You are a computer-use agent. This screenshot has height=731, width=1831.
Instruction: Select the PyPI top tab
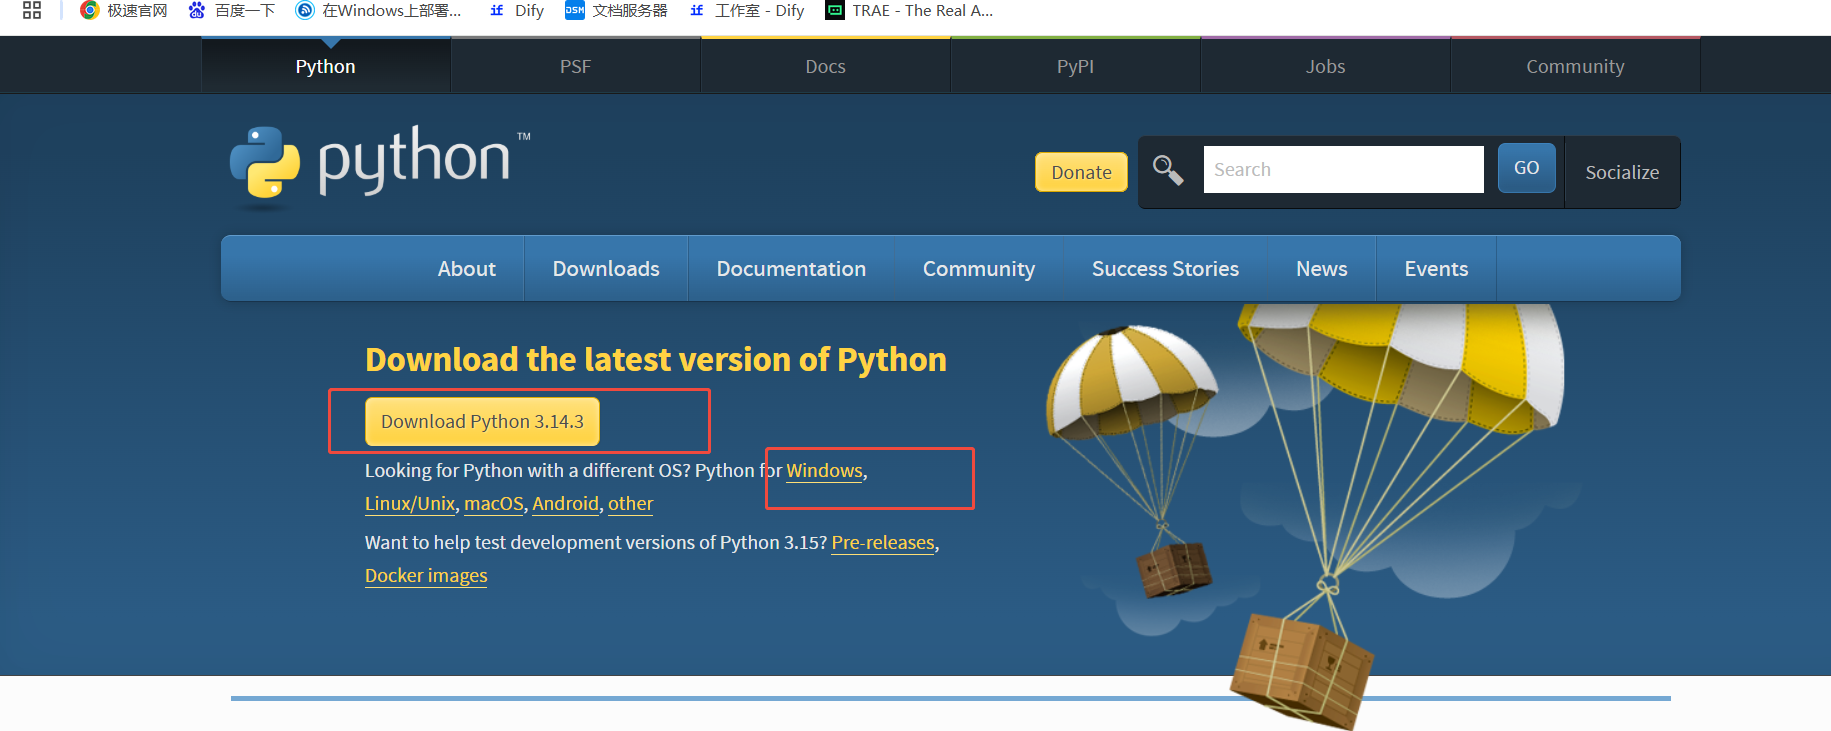coord(1076,66)
